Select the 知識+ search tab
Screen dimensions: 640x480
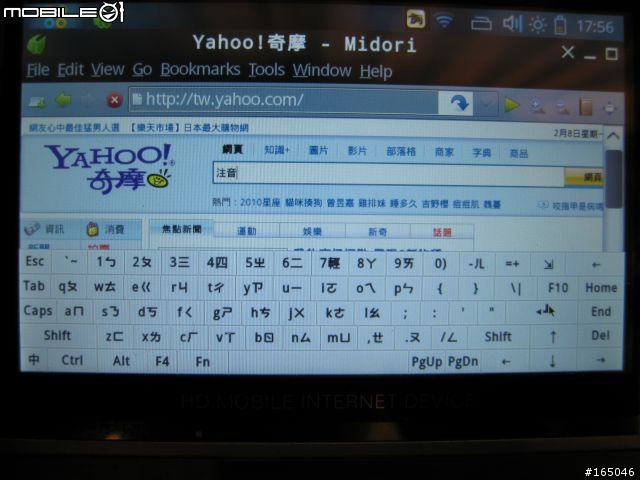pyautogui.click(x=277, y=150)
